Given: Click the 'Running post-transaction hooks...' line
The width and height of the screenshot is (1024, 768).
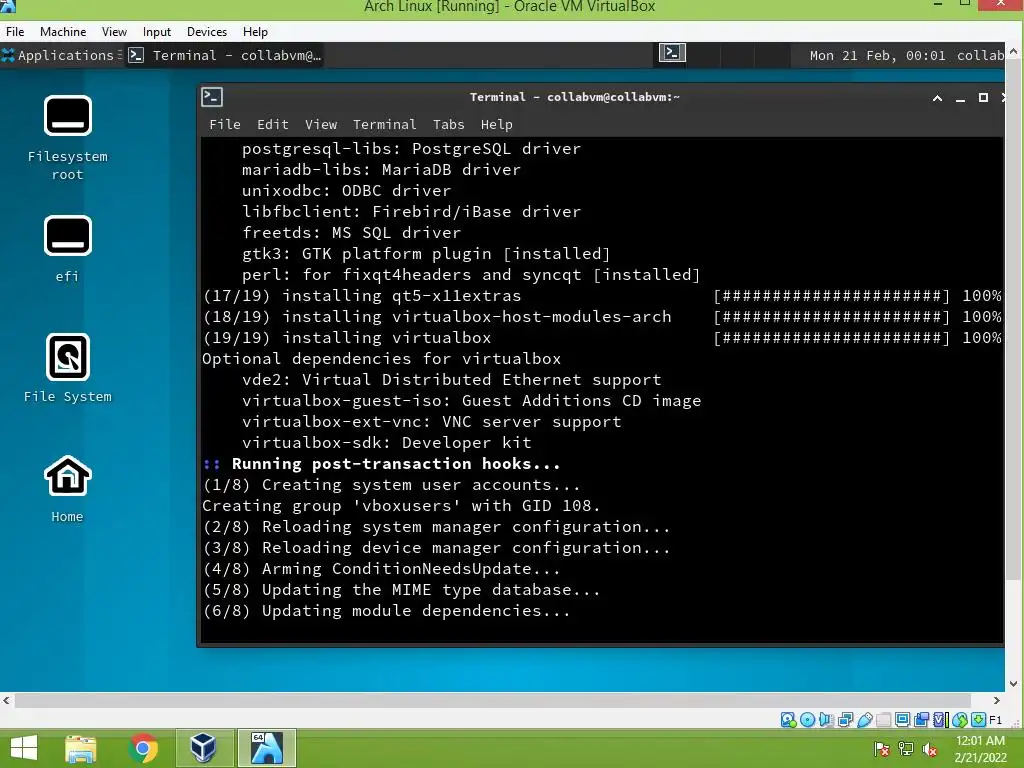Looking at the screenshot, I should 381,464.
